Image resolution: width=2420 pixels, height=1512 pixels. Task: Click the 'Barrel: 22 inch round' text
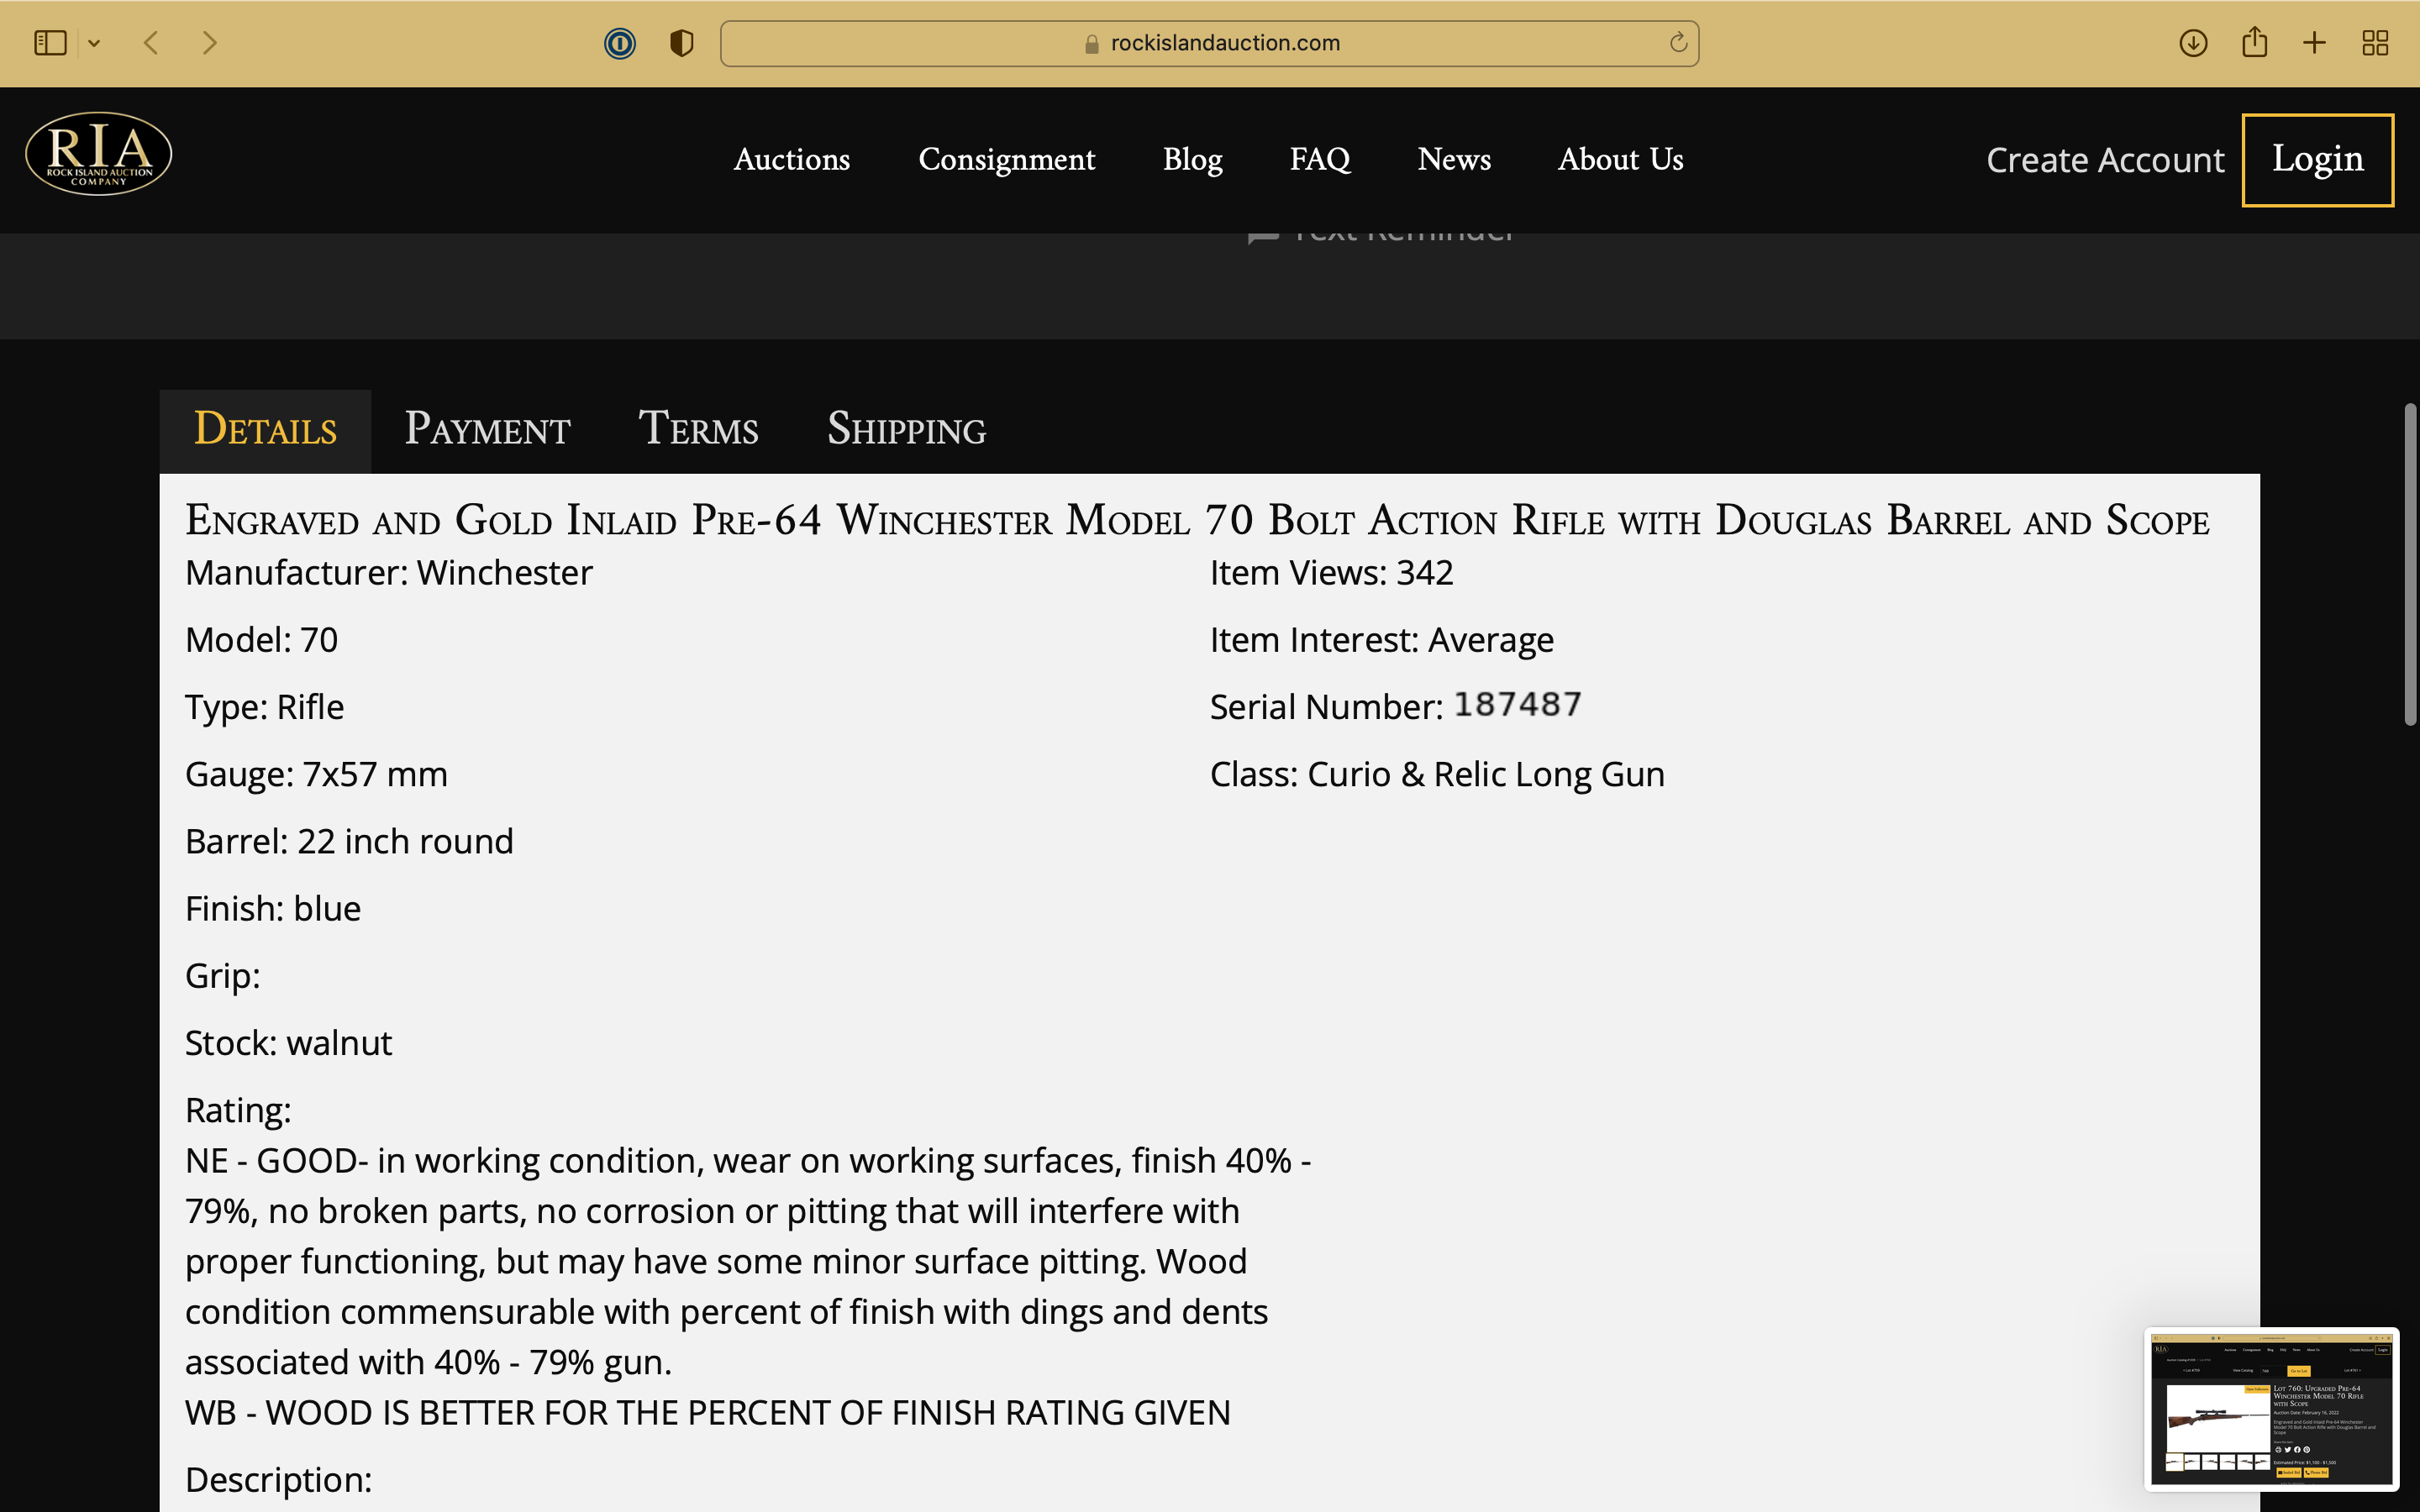(349, 842)
